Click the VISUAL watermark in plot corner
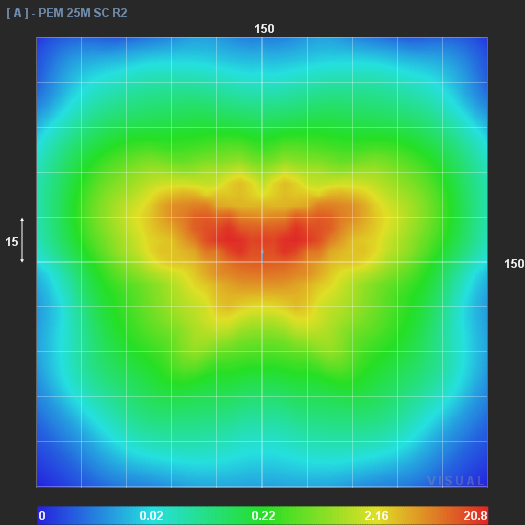This screenshot has height=525, width=525. coord(456,481)
